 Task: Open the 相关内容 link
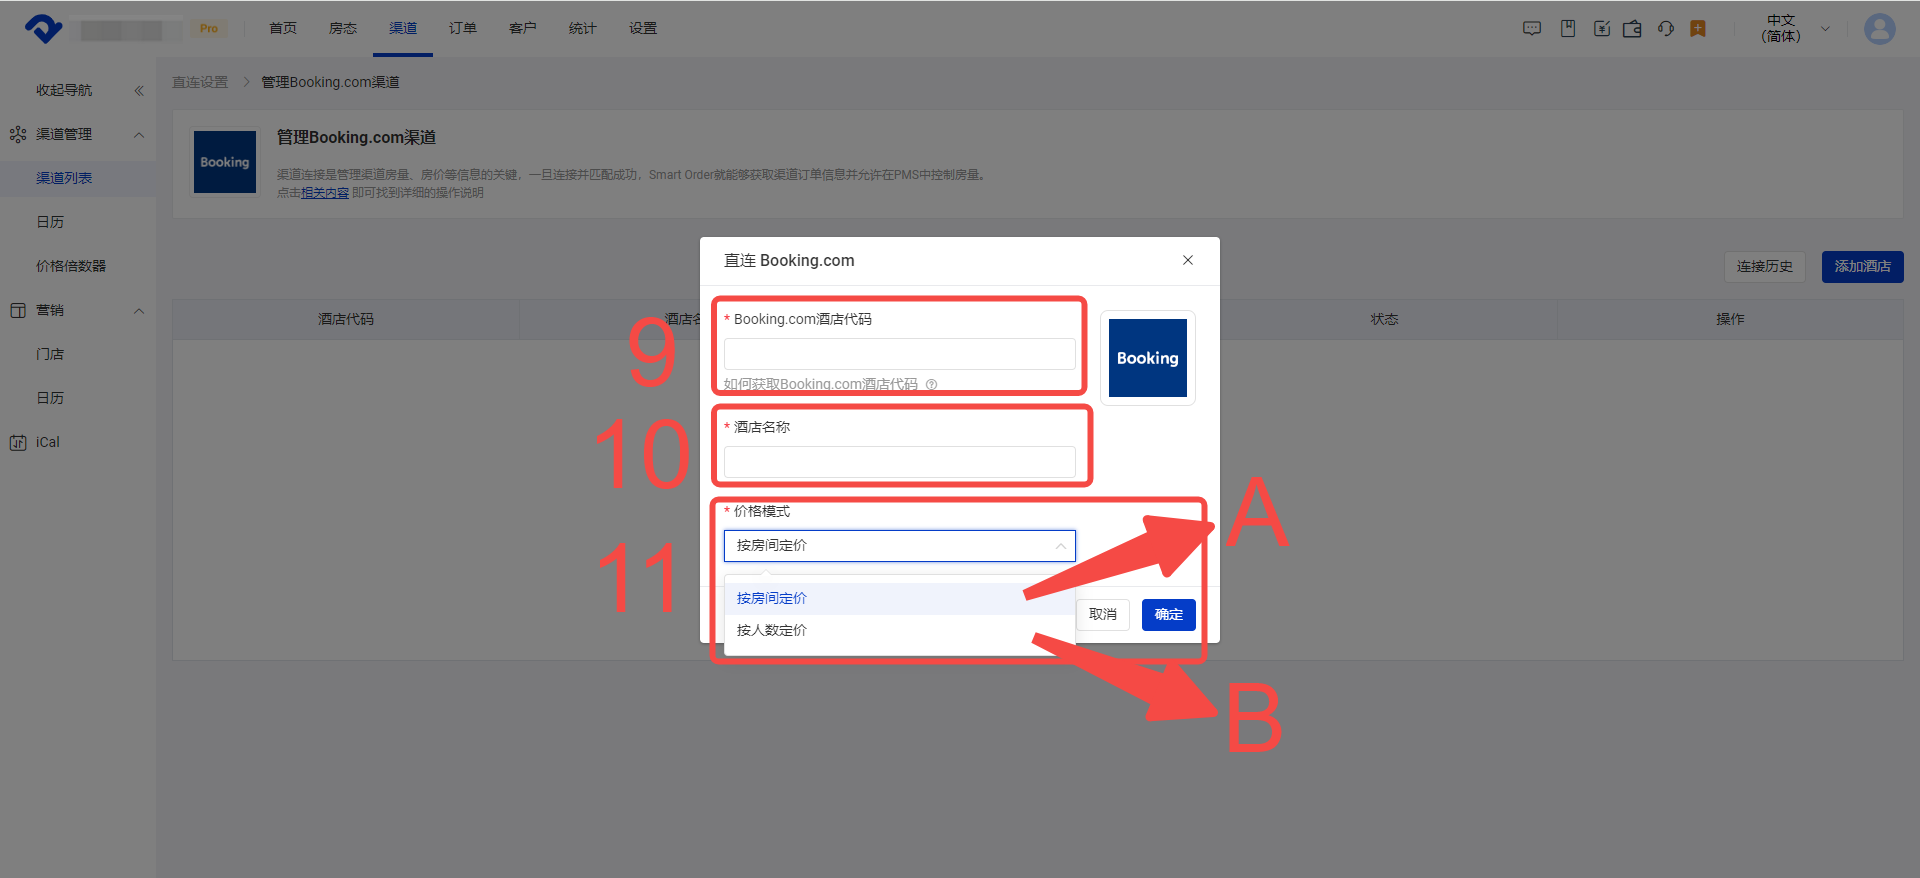pos(325,193)
